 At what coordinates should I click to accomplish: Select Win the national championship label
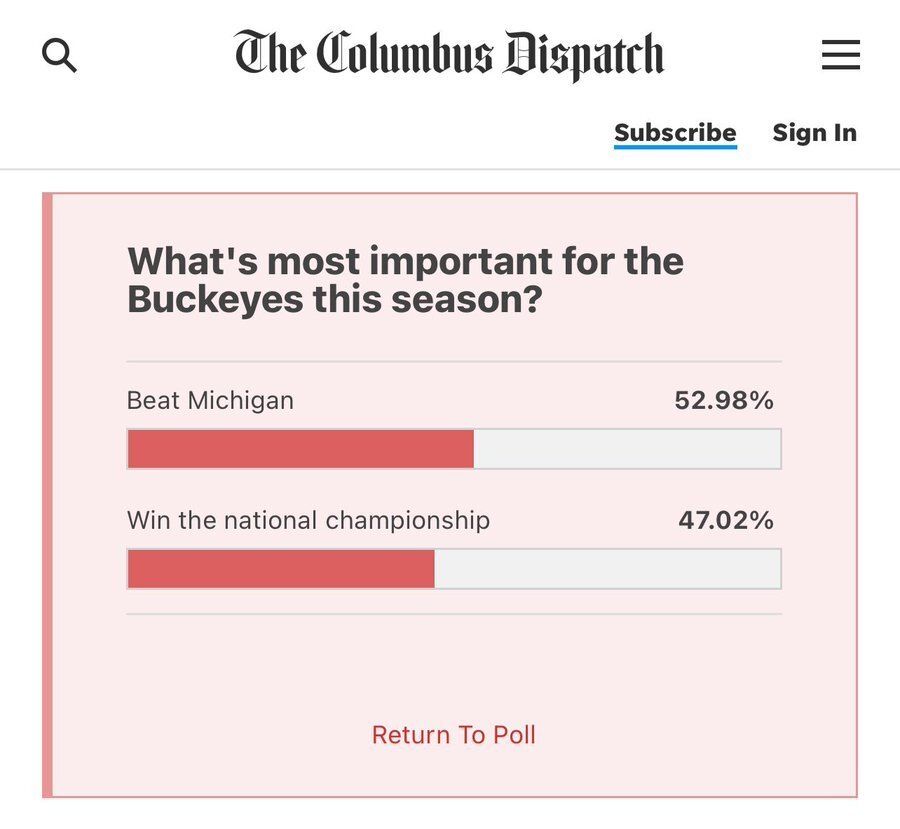(x=308, y=520)
